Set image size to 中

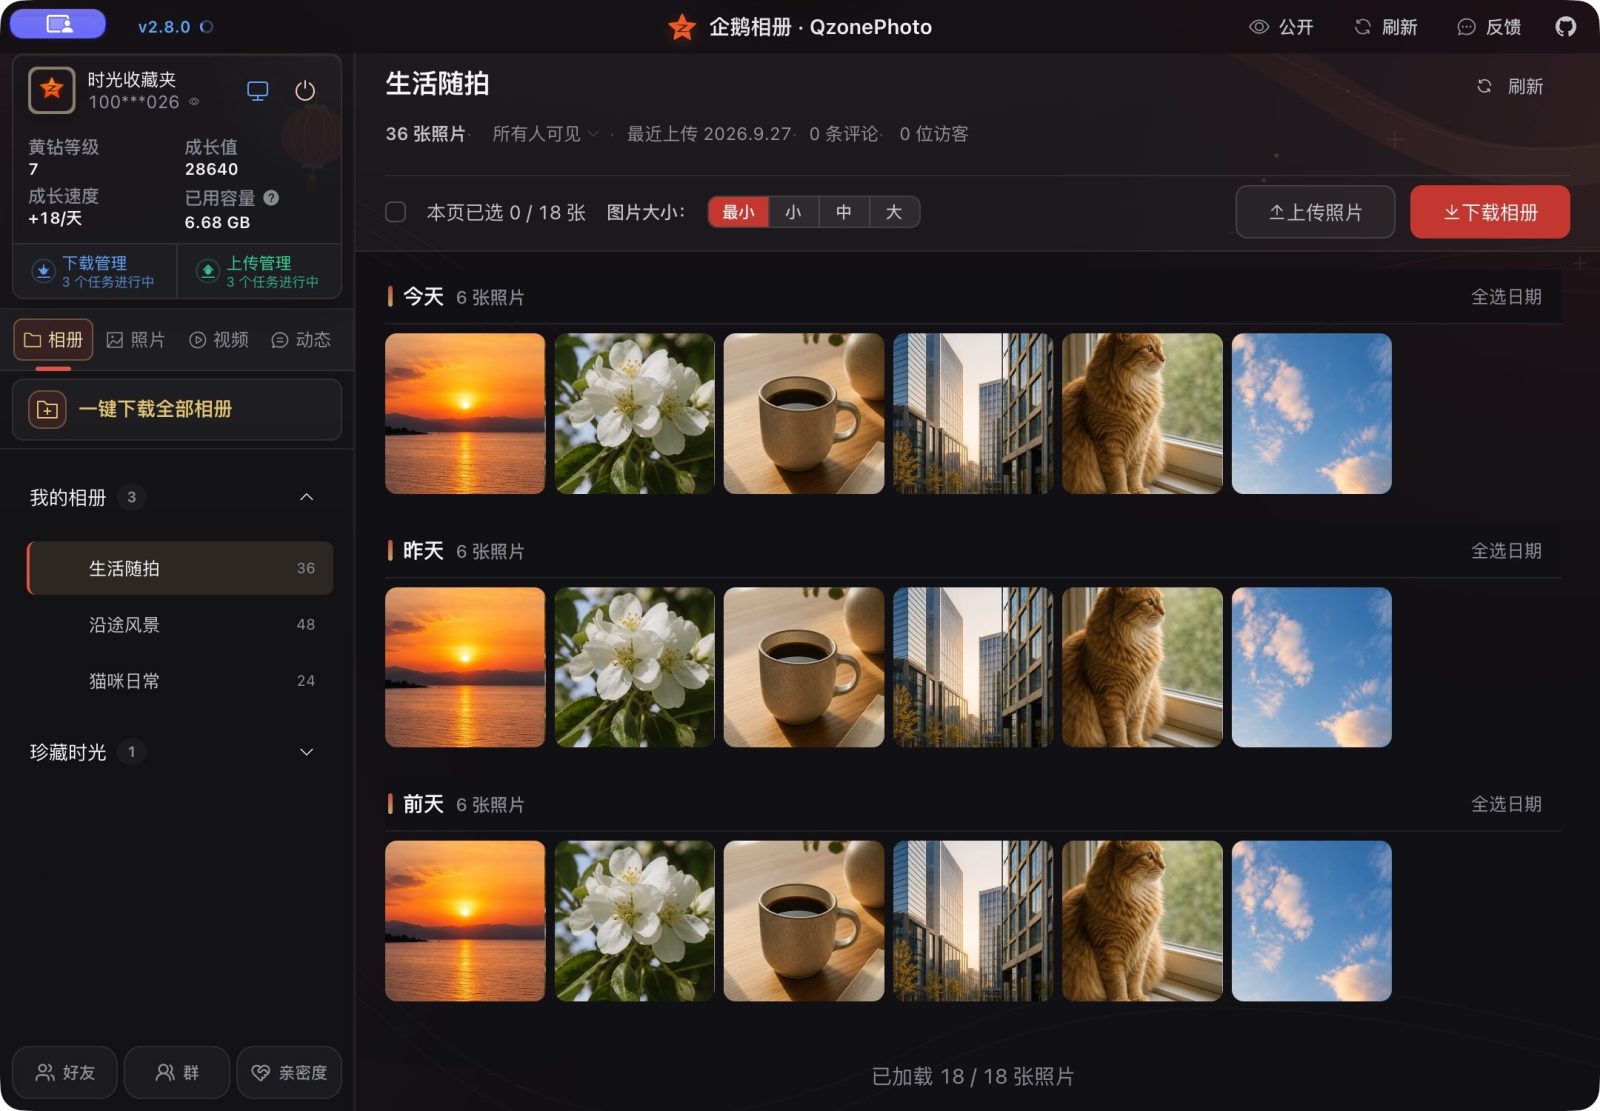[x=844, y=212]
